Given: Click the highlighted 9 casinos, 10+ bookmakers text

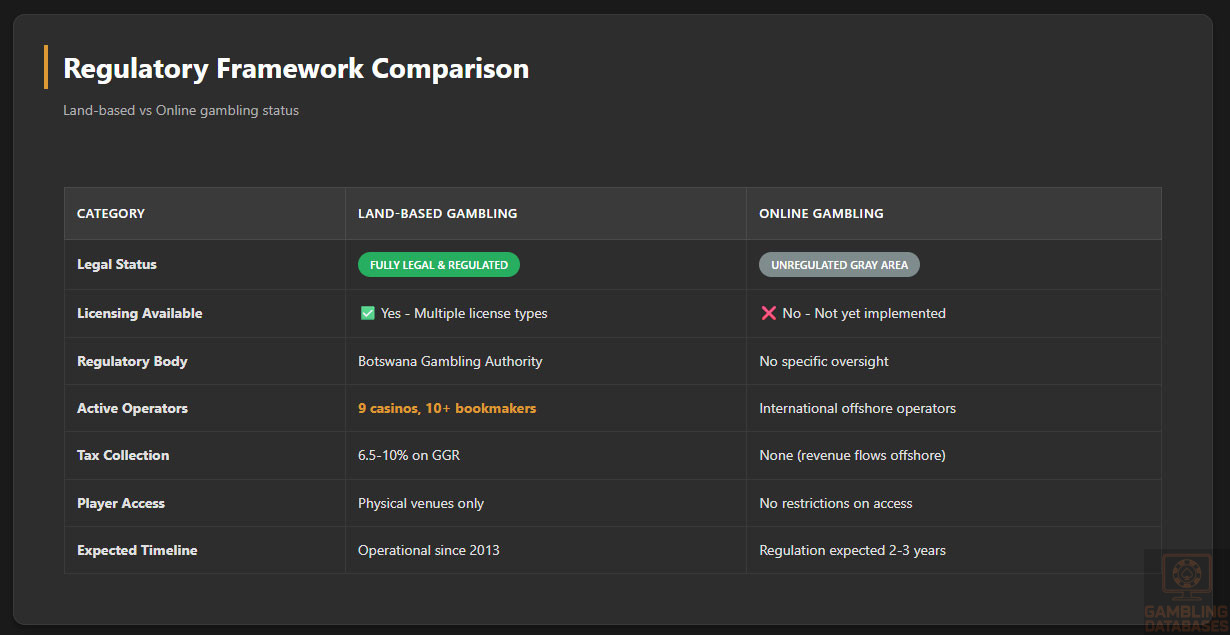Looking at the screenshot, I should click(447, 408).
